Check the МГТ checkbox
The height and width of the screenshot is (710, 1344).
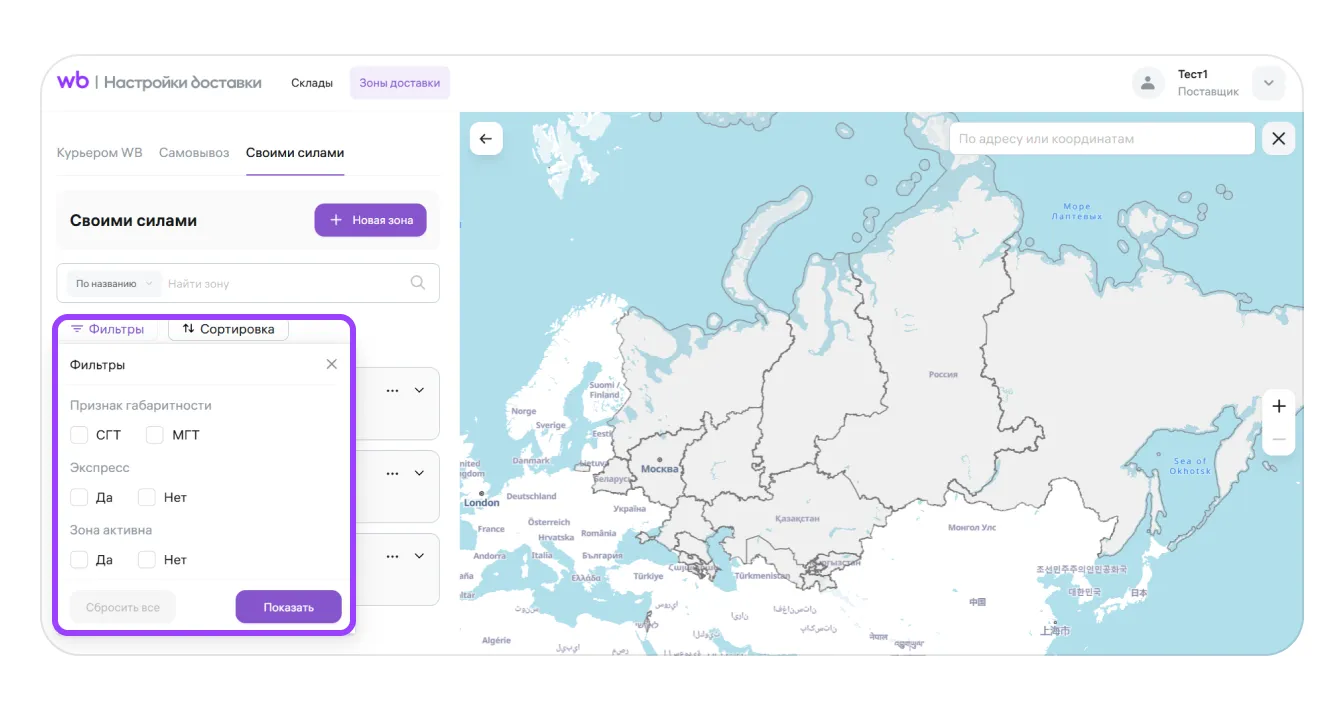click(x=155, y=435)
